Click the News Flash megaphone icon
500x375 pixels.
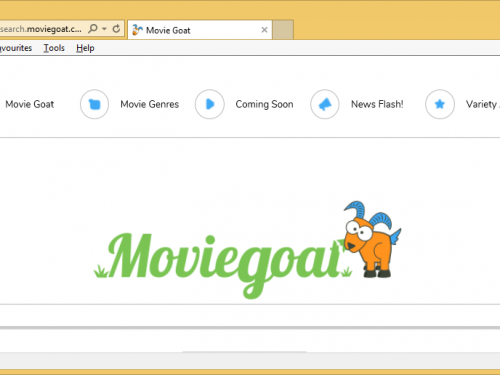point(325,104)
